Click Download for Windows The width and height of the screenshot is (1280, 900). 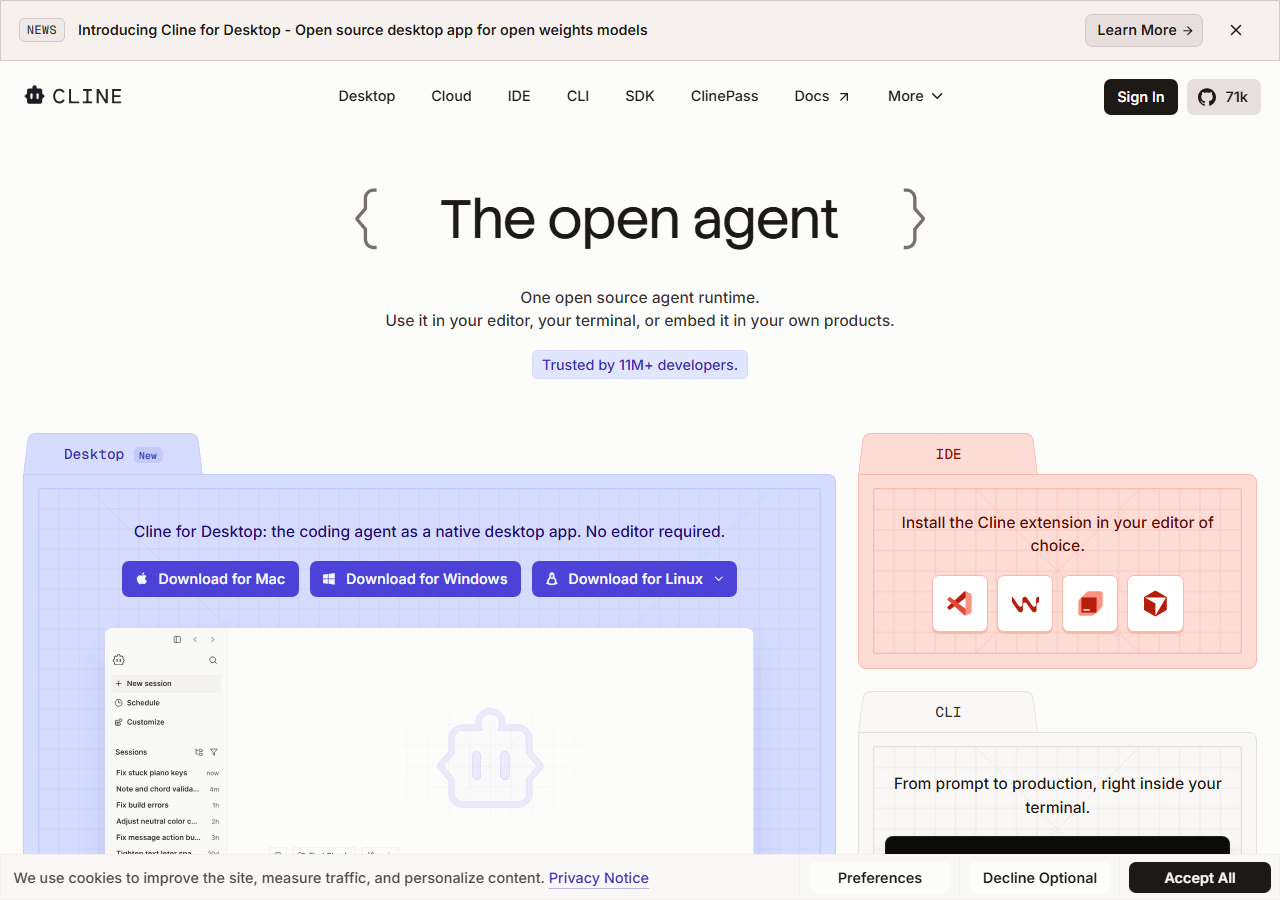click(x=415, y=579)
